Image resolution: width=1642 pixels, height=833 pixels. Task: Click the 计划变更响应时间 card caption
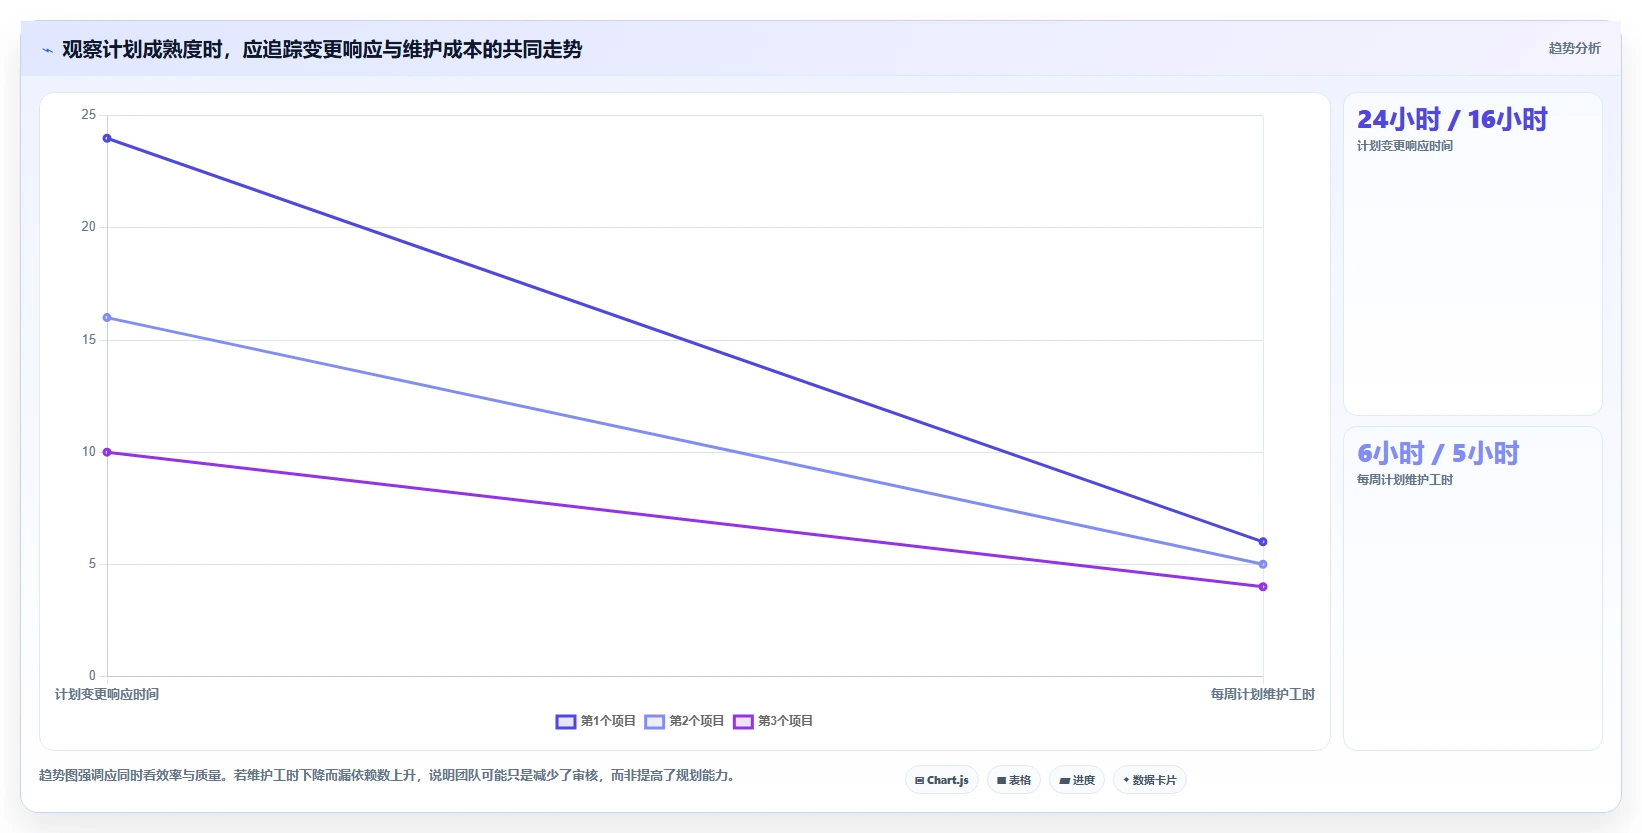click(1405, 146)
